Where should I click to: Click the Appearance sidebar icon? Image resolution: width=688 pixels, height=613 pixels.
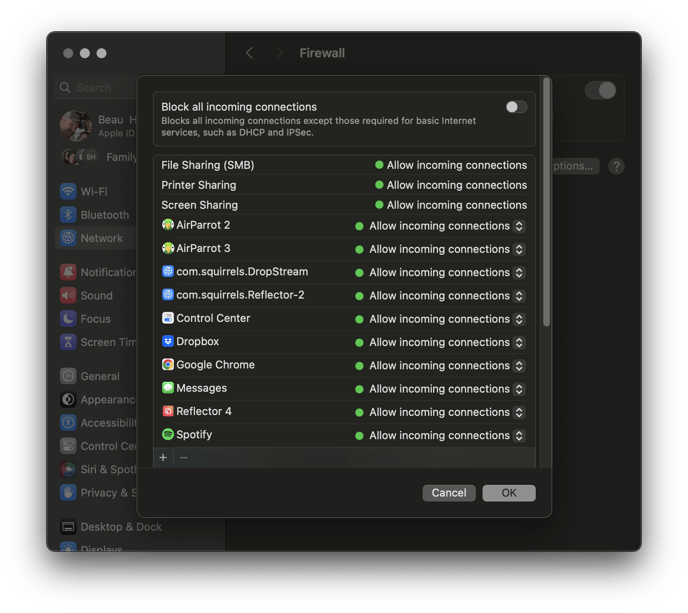(68, 399)
